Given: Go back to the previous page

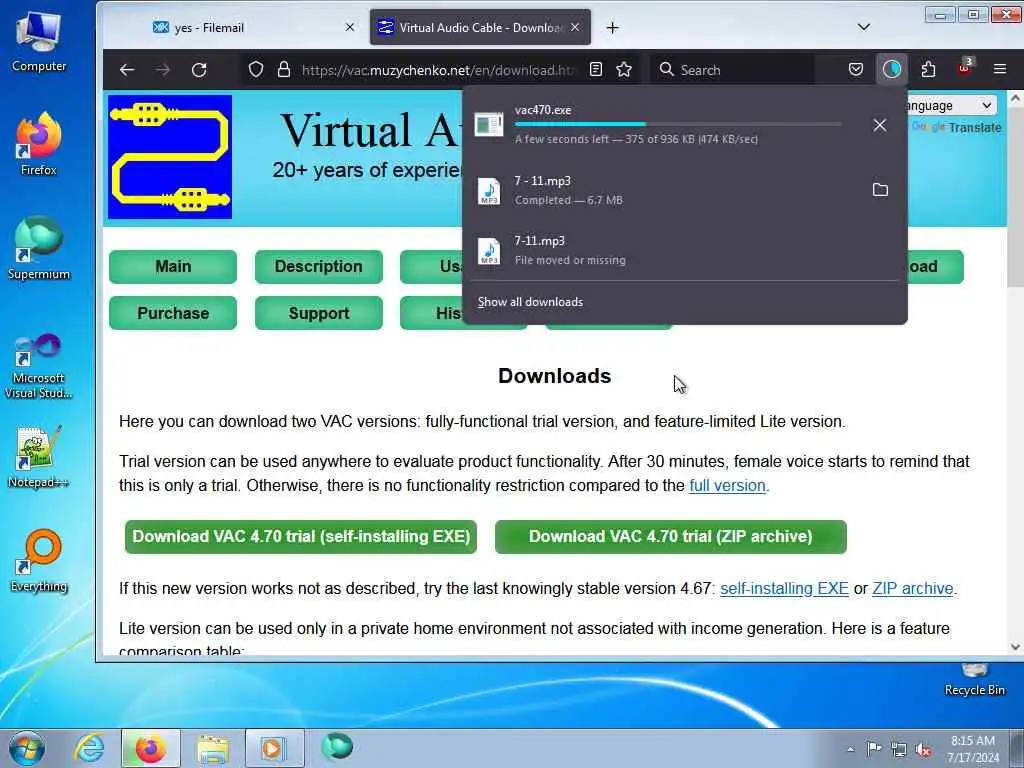Looking at the screenshot, I should [x=127, y=70].
